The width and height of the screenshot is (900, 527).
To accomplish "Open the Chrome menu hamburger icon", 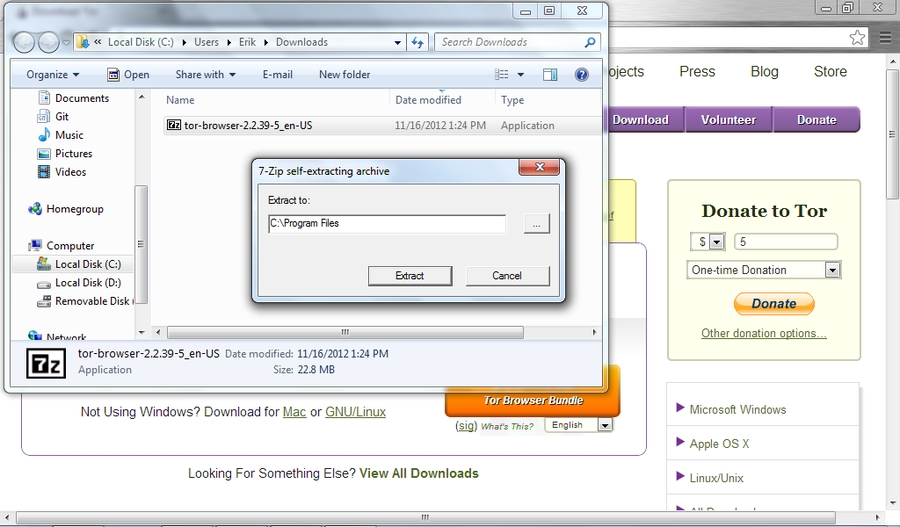I will [x=886, y=38].
